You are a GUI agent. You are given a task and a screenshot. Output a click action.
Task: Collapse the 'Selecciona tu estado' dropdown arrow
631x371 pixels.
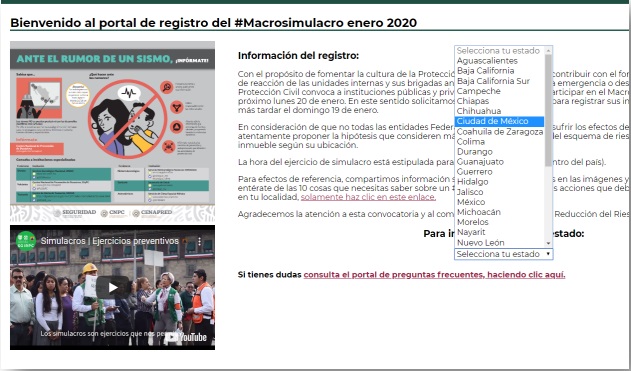(x=548, y=254)
